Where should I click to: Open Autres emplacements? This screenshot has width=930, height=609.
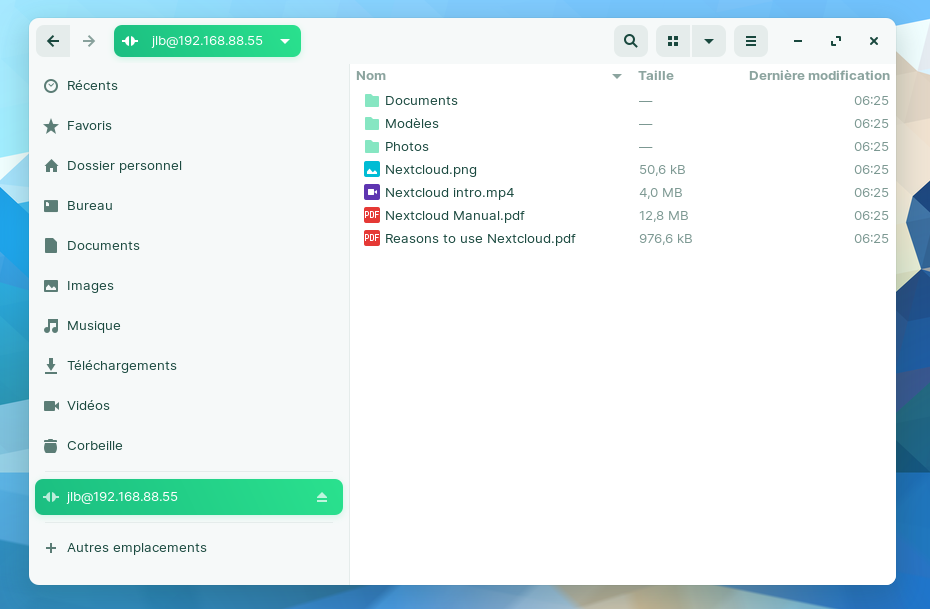(x=136, y=548)
